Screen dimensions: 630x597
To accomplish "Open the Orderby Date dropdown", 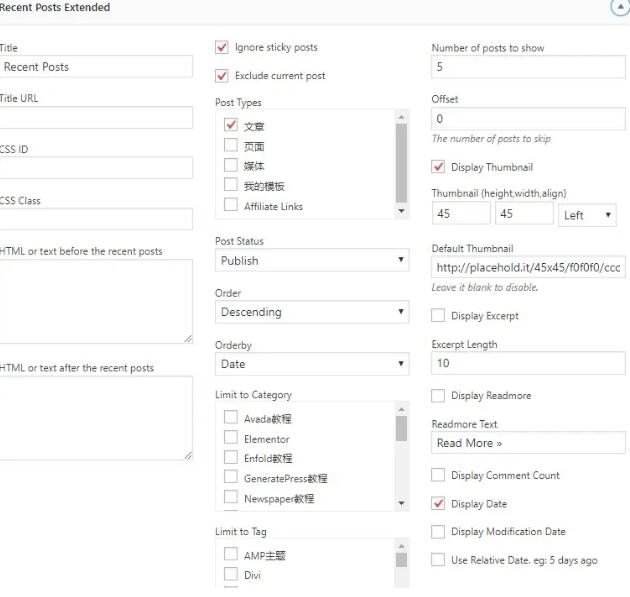I will [312, 364].
